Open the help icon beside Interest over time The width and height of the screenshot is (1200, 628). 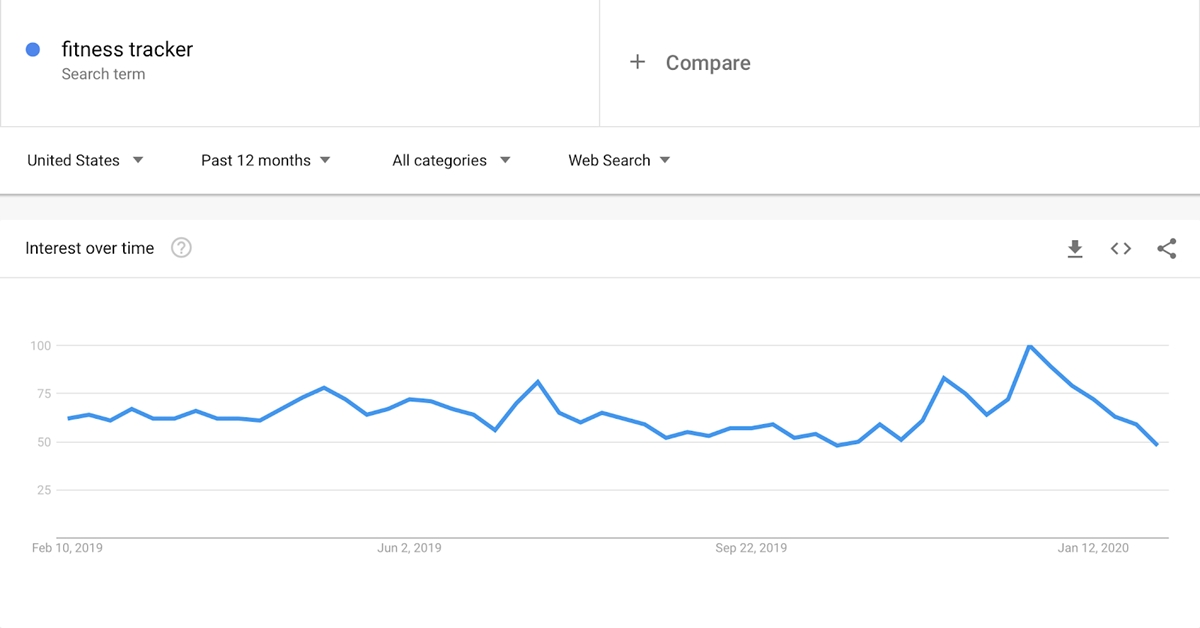point(181,248)
